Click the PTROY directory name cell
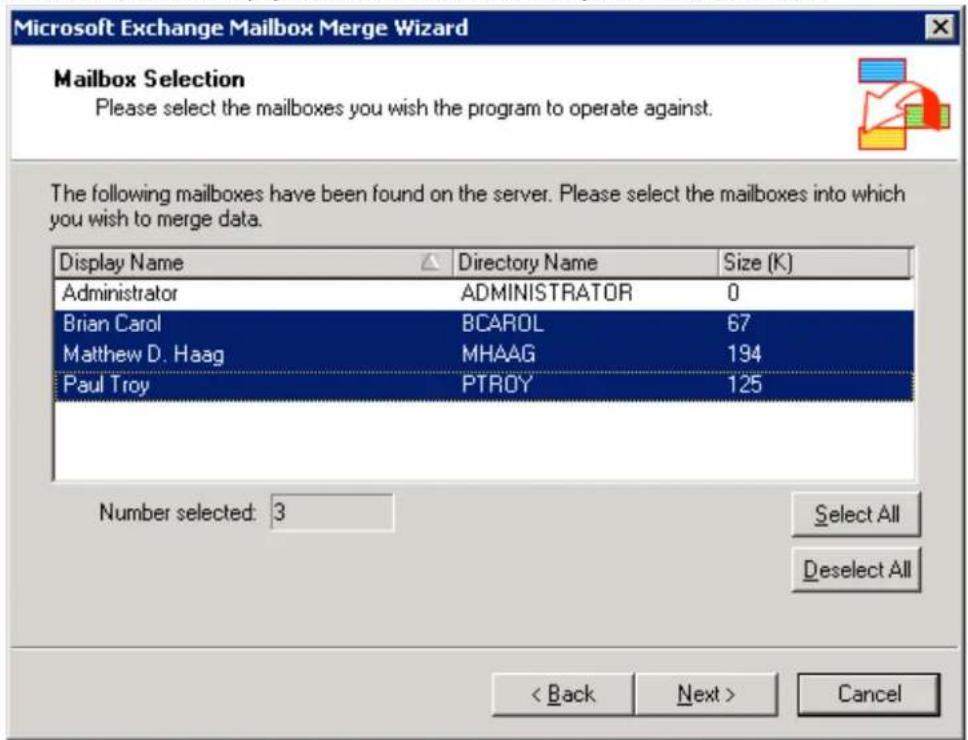 click(x=497, y=385)
